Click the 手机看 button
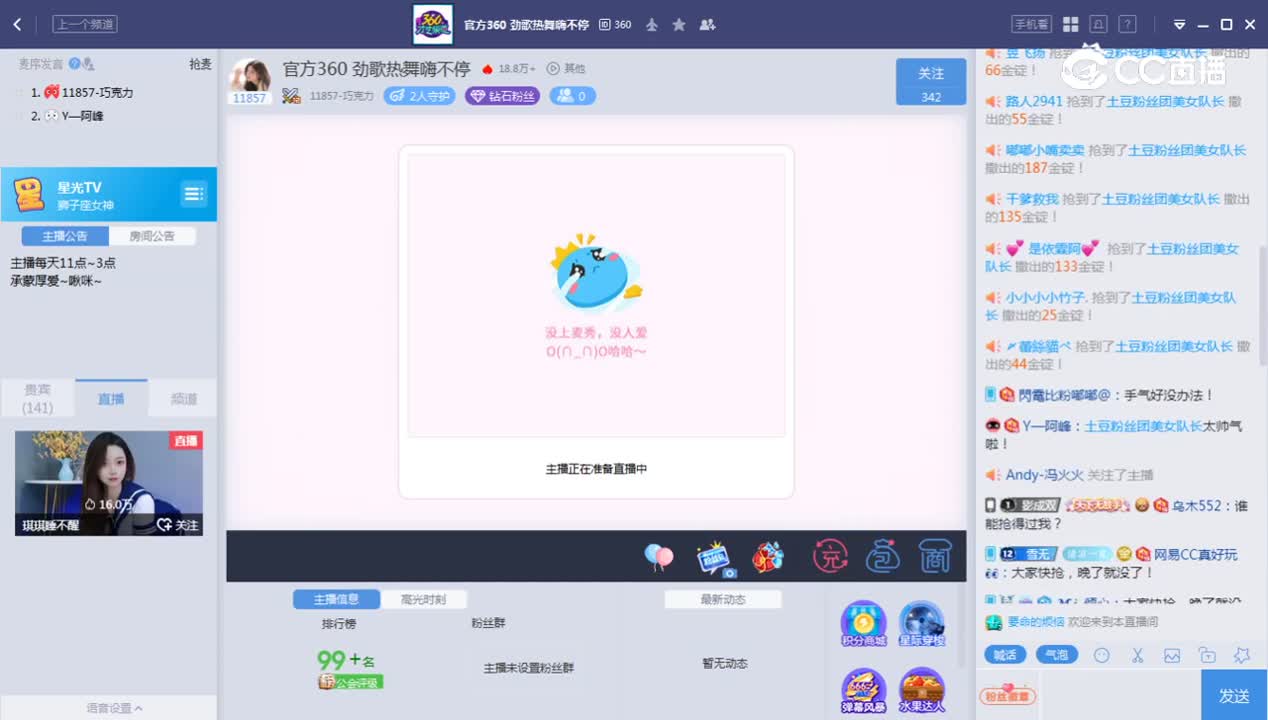 [x=1032, y=24]
